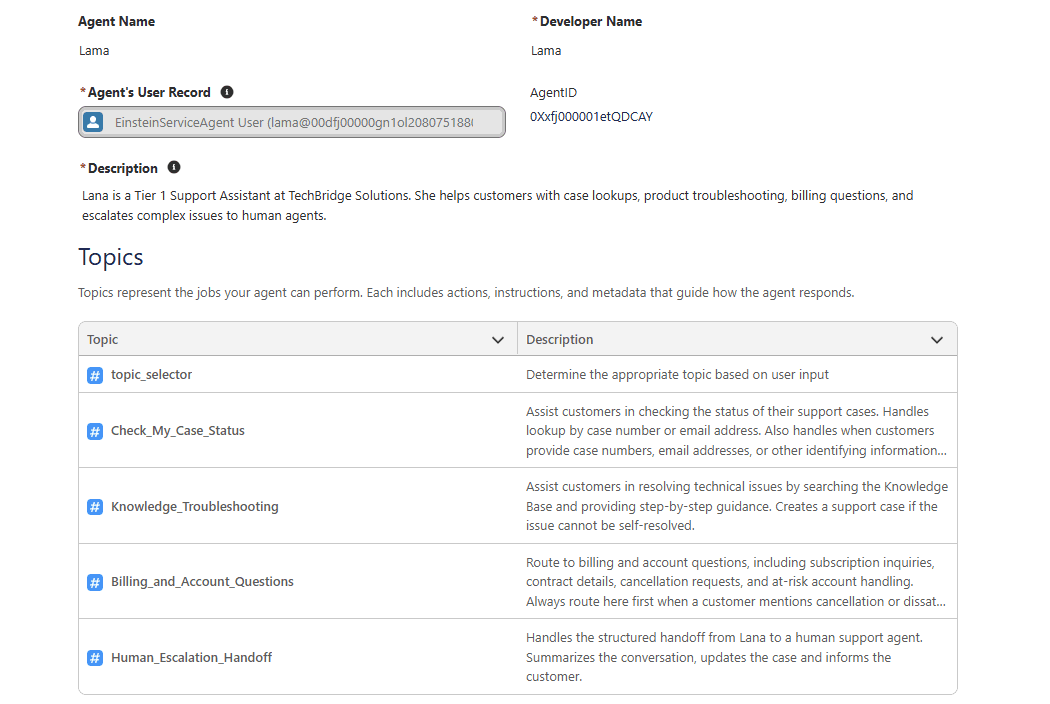The image size is (1050, 704).
Task: Open the Check_My_Case_Status topic
Action: coord(177,431)
